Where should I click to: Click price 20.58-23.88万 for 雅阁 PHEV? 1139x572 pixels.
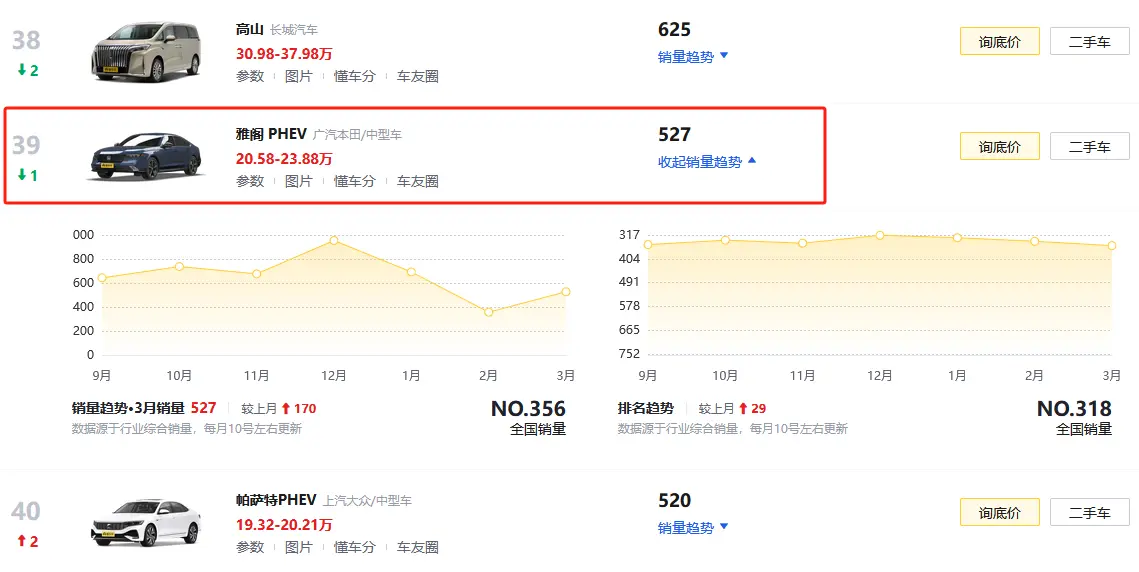pyautogui.click(x=284, y=158)
